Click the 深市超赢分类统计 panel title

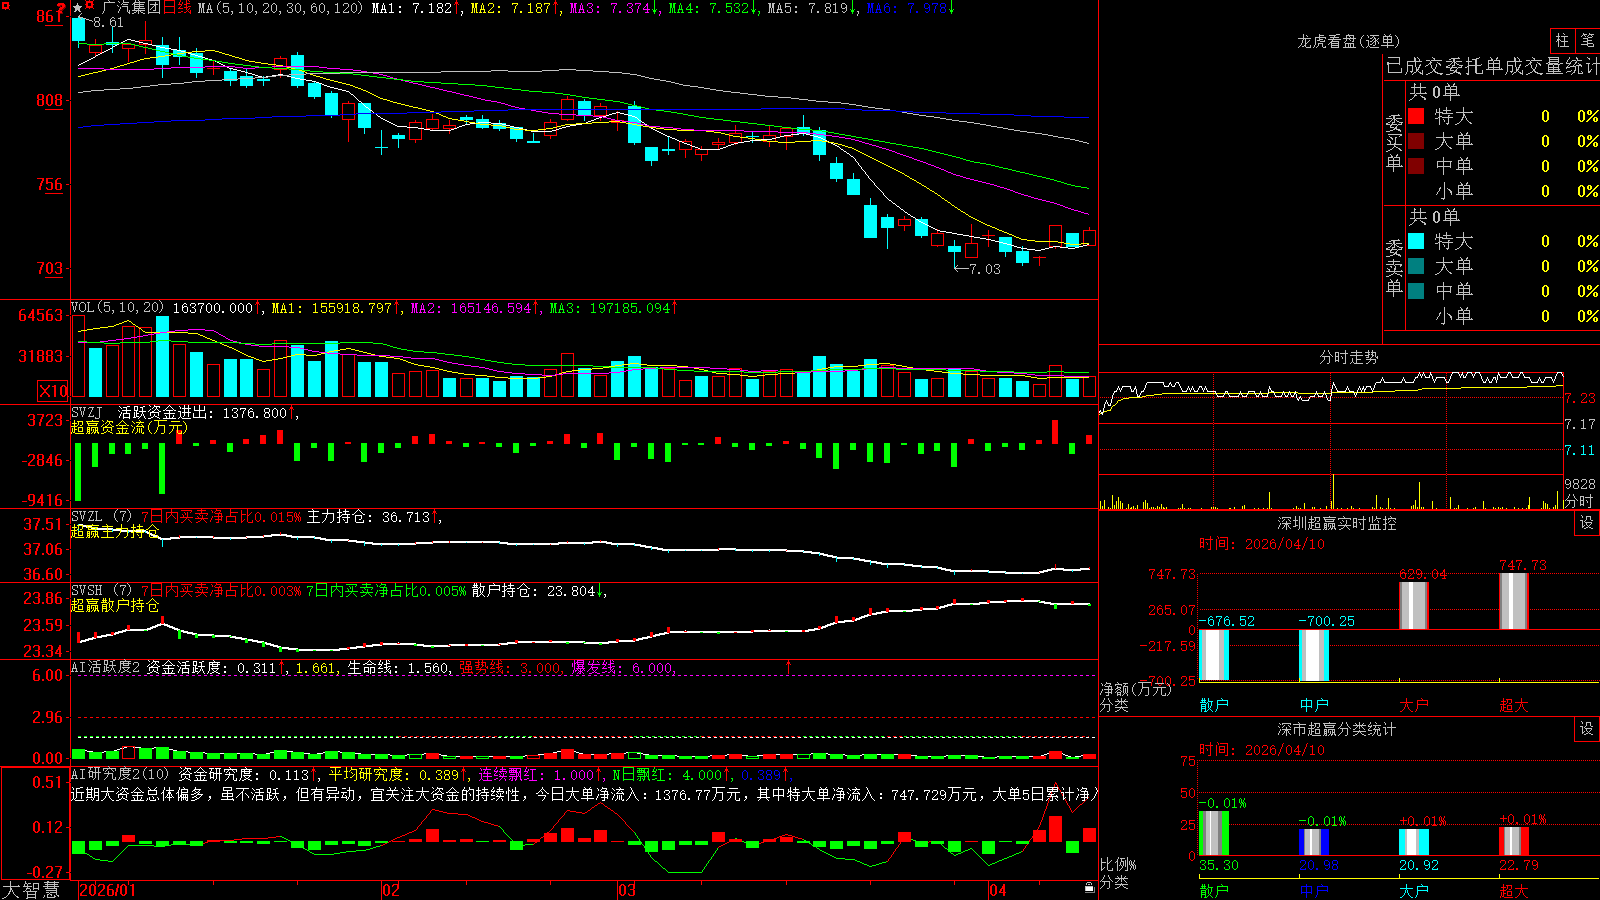1337,729
